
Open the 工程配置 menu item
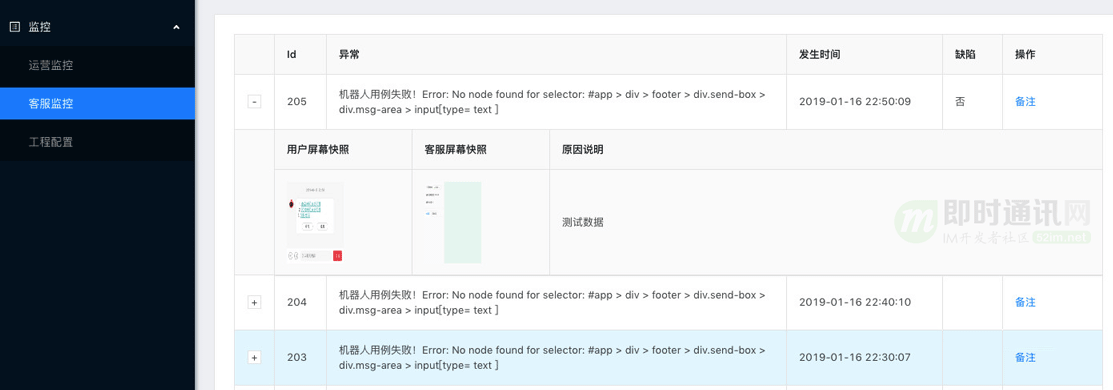click(51, 142)
